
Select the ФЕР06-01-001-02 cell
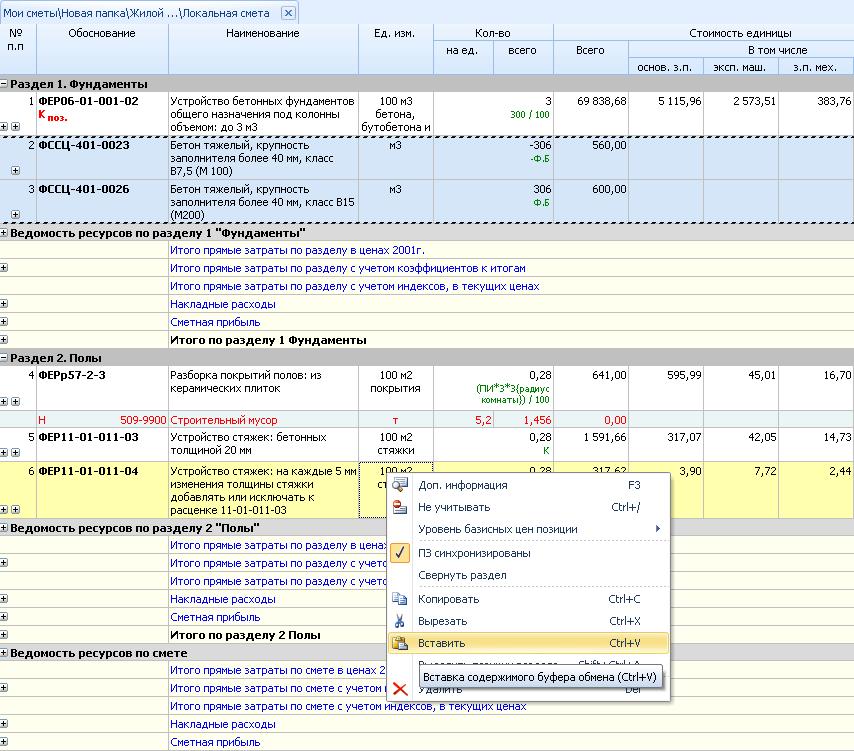tap(88, 102)
